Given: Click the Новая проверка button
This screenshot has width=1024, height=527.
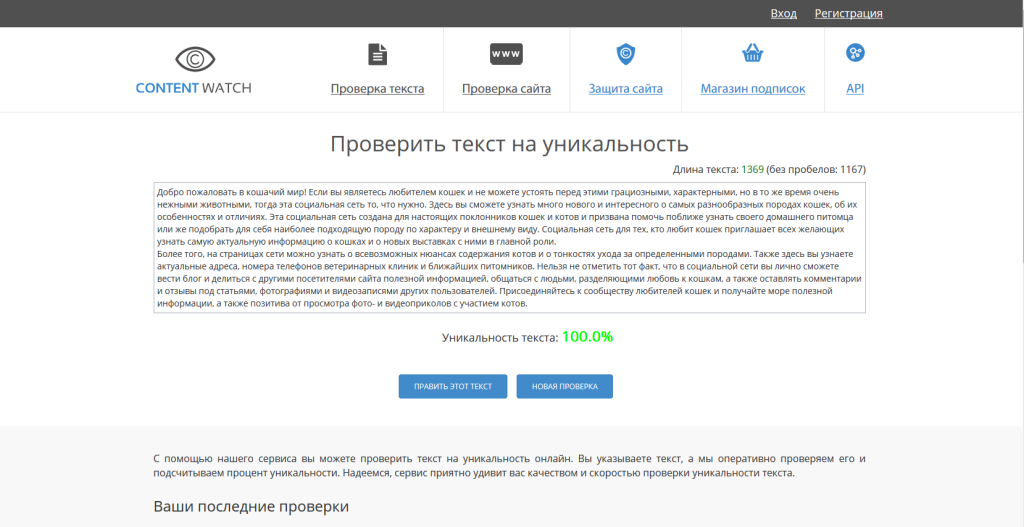Looking at the screenshot, I should tap(564, 386).
